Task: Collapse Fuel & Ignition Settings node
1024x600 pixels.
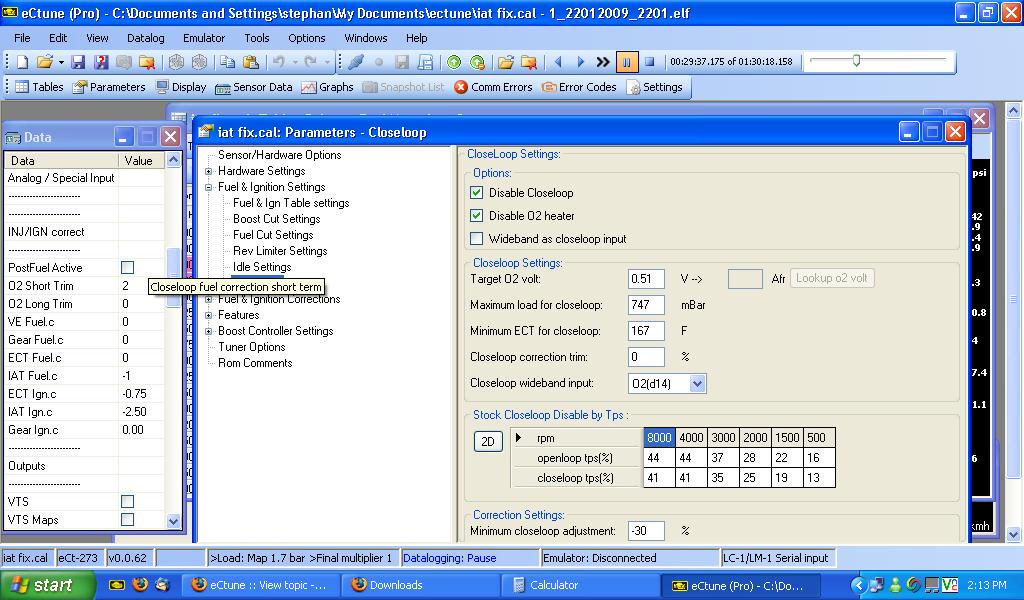Action: [x=208, y=187]
